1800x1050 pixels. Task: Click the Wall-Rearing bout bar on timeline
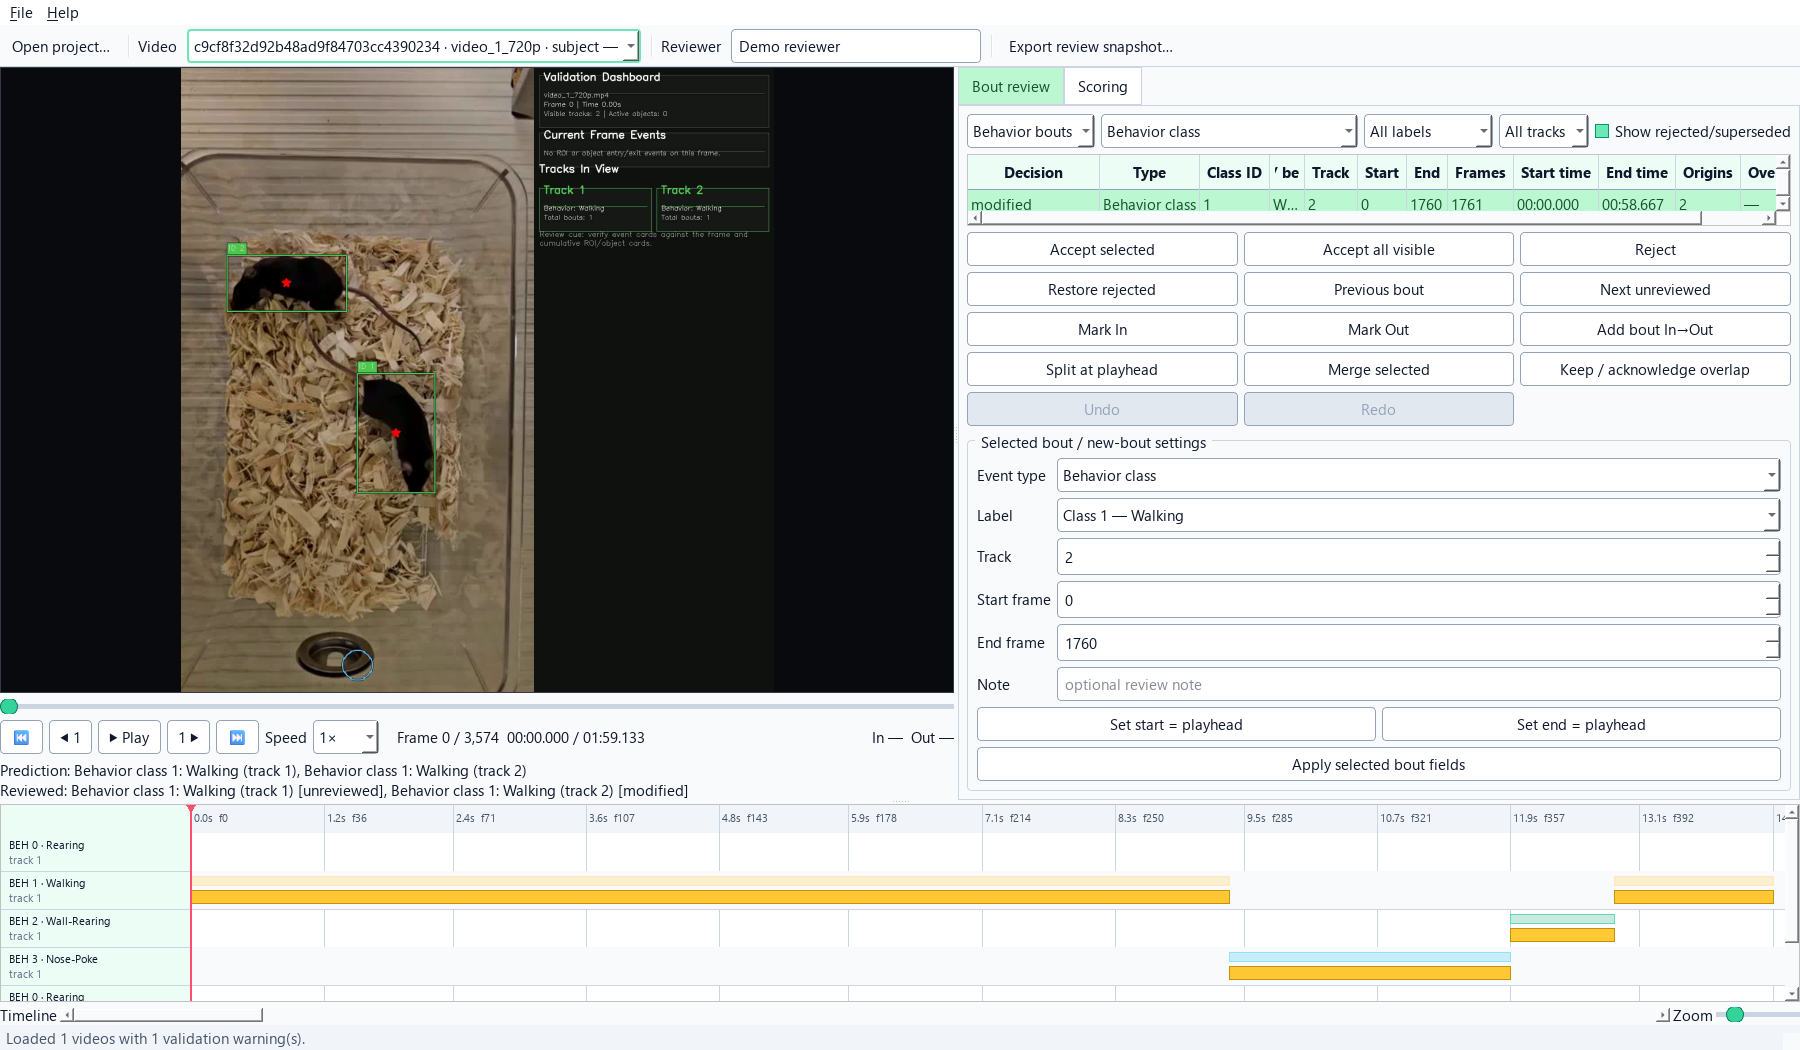[x=1562, y=934]
